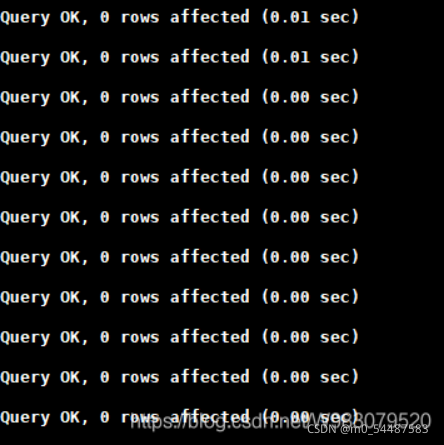Click the sixth 'Query OK' result line
This screenshot has width=444, height=445.
(179, 217)
